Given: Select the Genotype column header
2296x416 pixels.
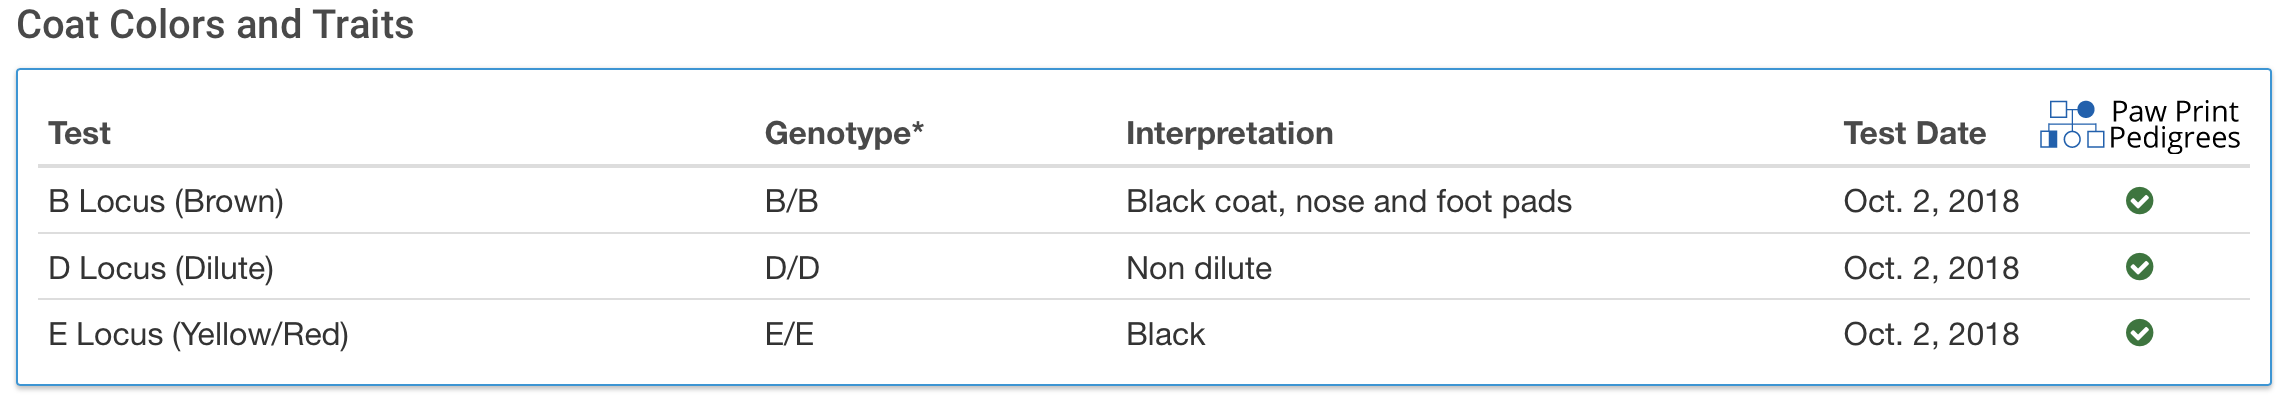Looking at the screenshot, I should [x=843, y=133].
